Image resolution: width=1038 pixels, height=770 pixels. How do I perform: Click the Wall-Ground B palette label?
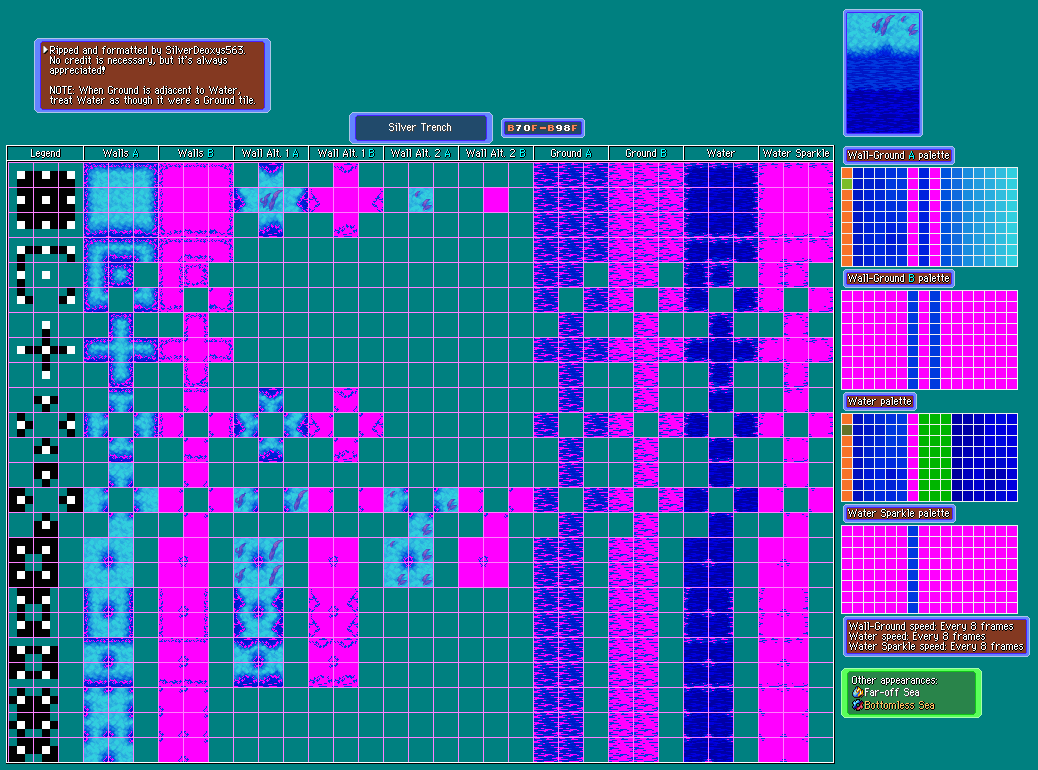coord(898,279)
